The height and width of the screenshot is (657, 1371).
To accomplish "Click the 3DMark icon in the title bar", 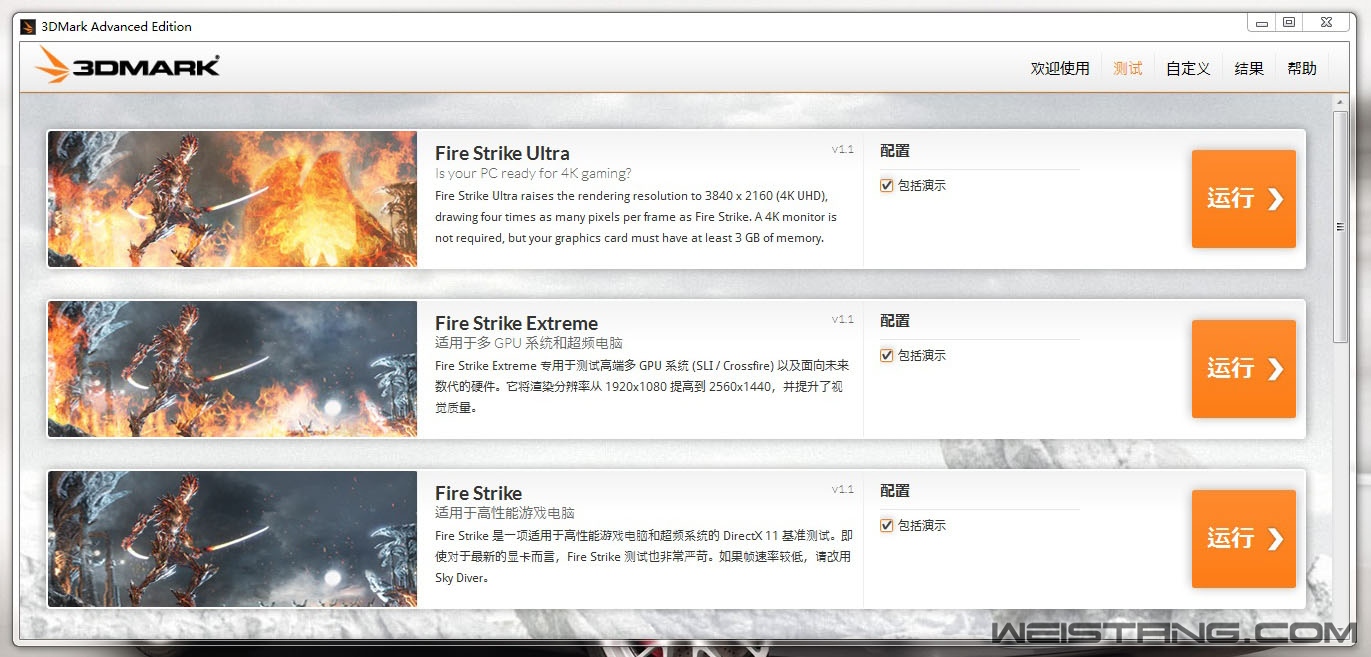I will [x=28, y=26].
